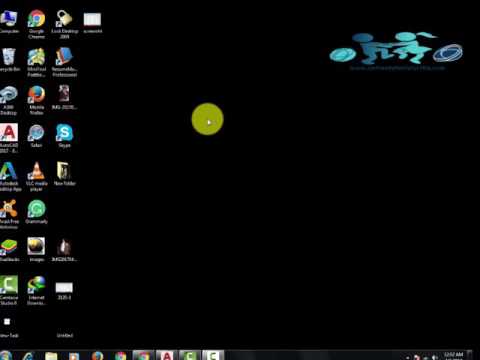Select the Mozilla Firefox desktop shortcut
The image size is (480, 360).
point(36,100)
